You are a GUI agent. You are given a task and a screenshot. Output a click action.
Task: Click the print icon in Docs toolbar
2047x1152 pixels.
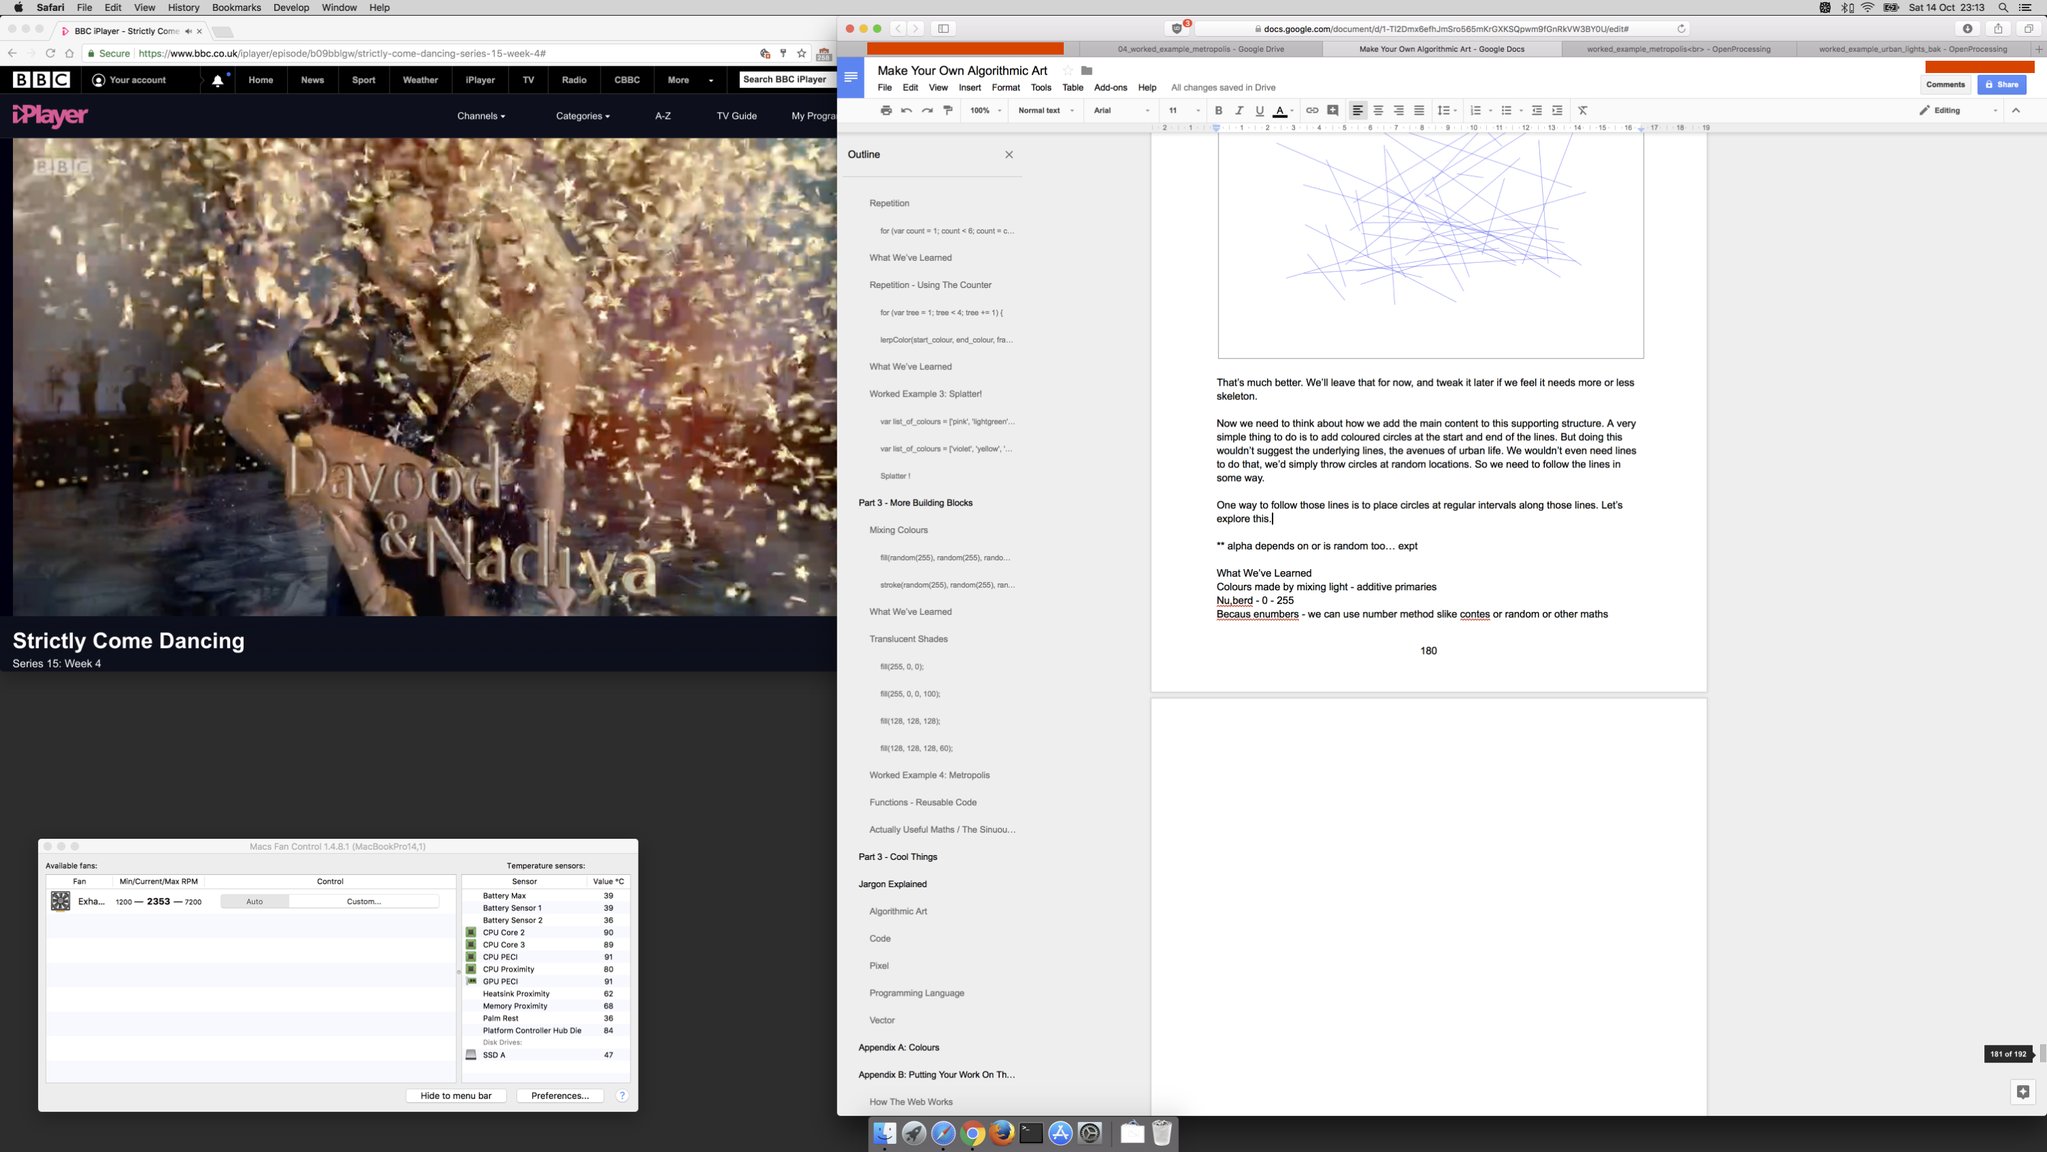click(885, 110)
